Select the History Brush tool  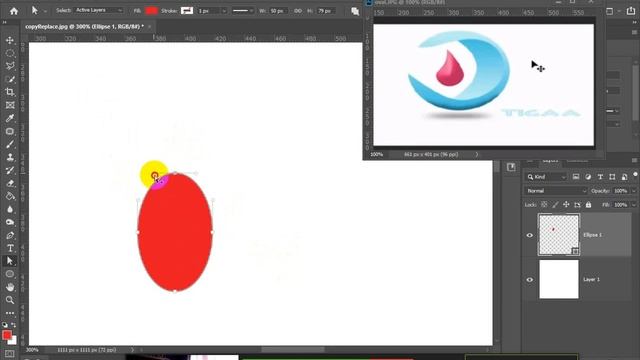coord(10,171)
